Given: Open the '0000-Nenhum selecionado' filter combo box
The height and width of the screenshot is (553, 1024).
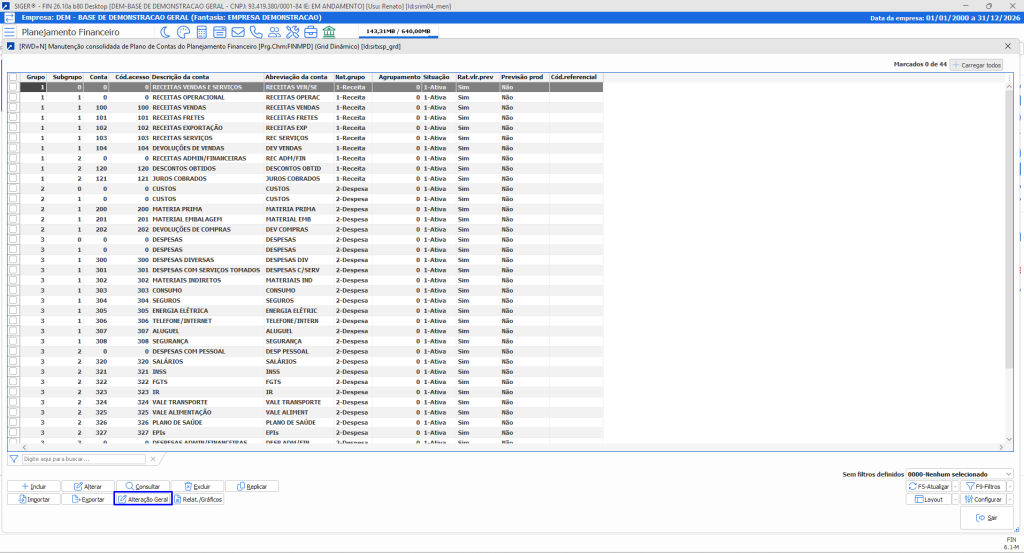Looking at the screenshot, I should click(x=959, y=474).
